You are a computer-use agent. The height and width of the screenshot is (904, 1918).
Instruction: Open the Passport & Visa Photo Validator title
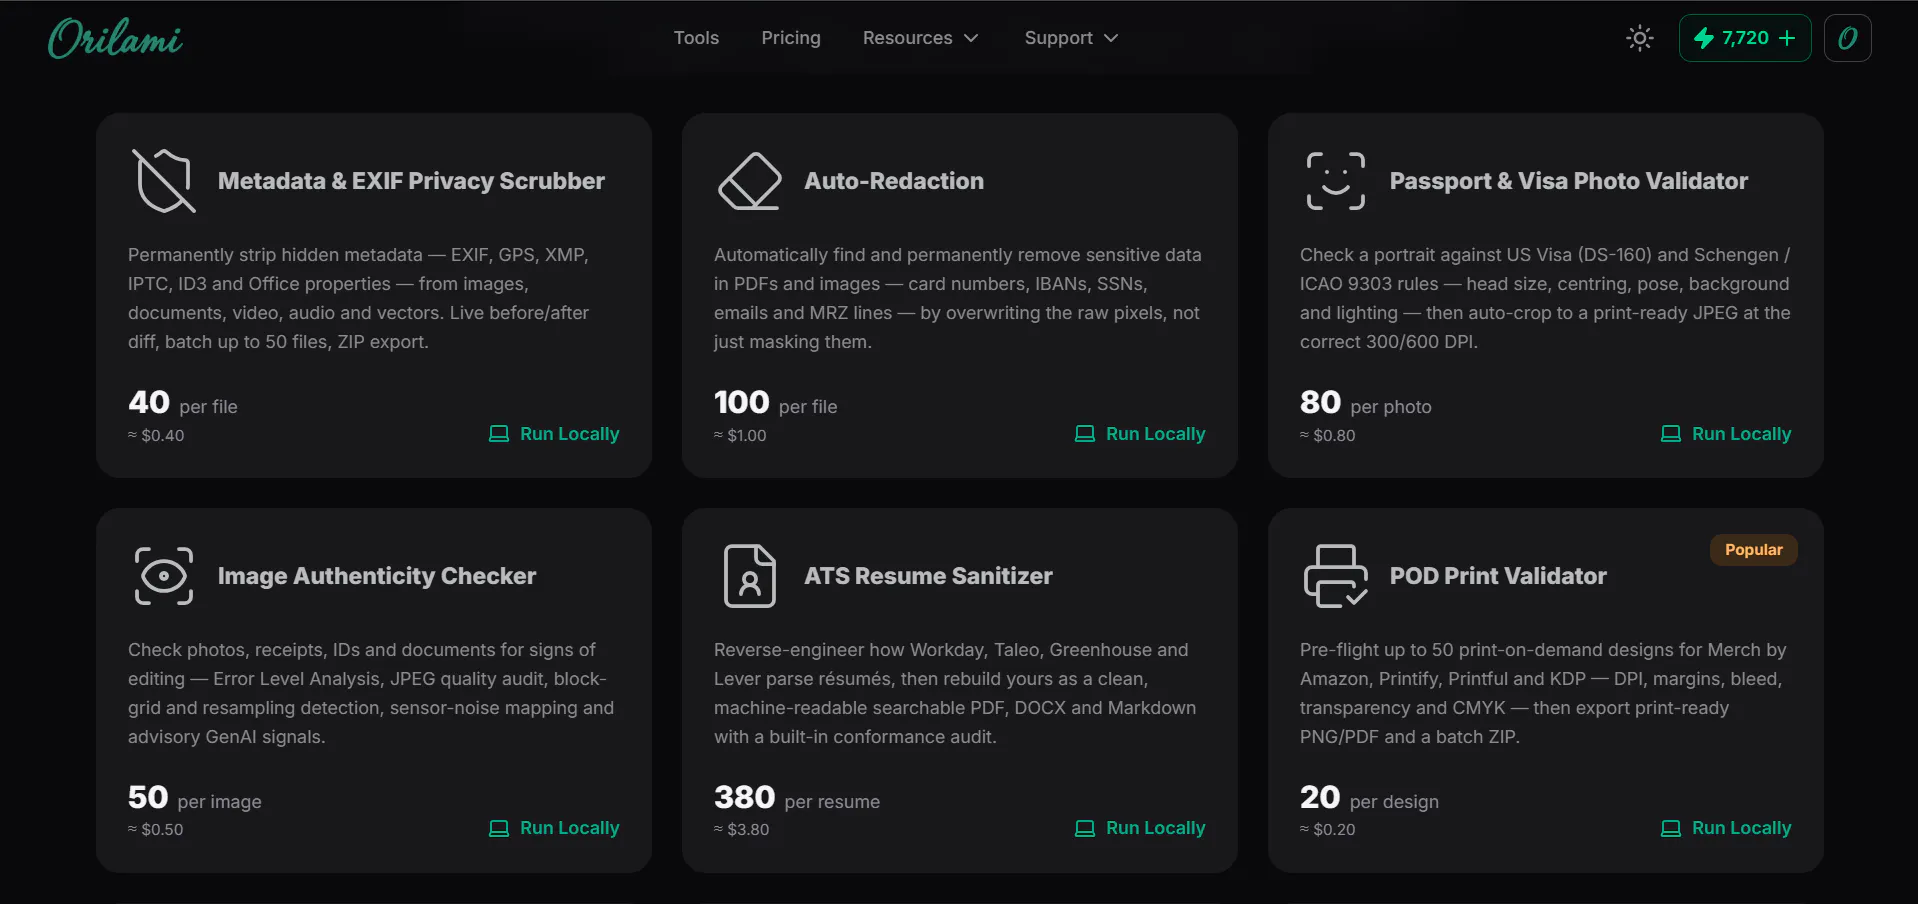pyautogui.click(x=1569, y=181)
